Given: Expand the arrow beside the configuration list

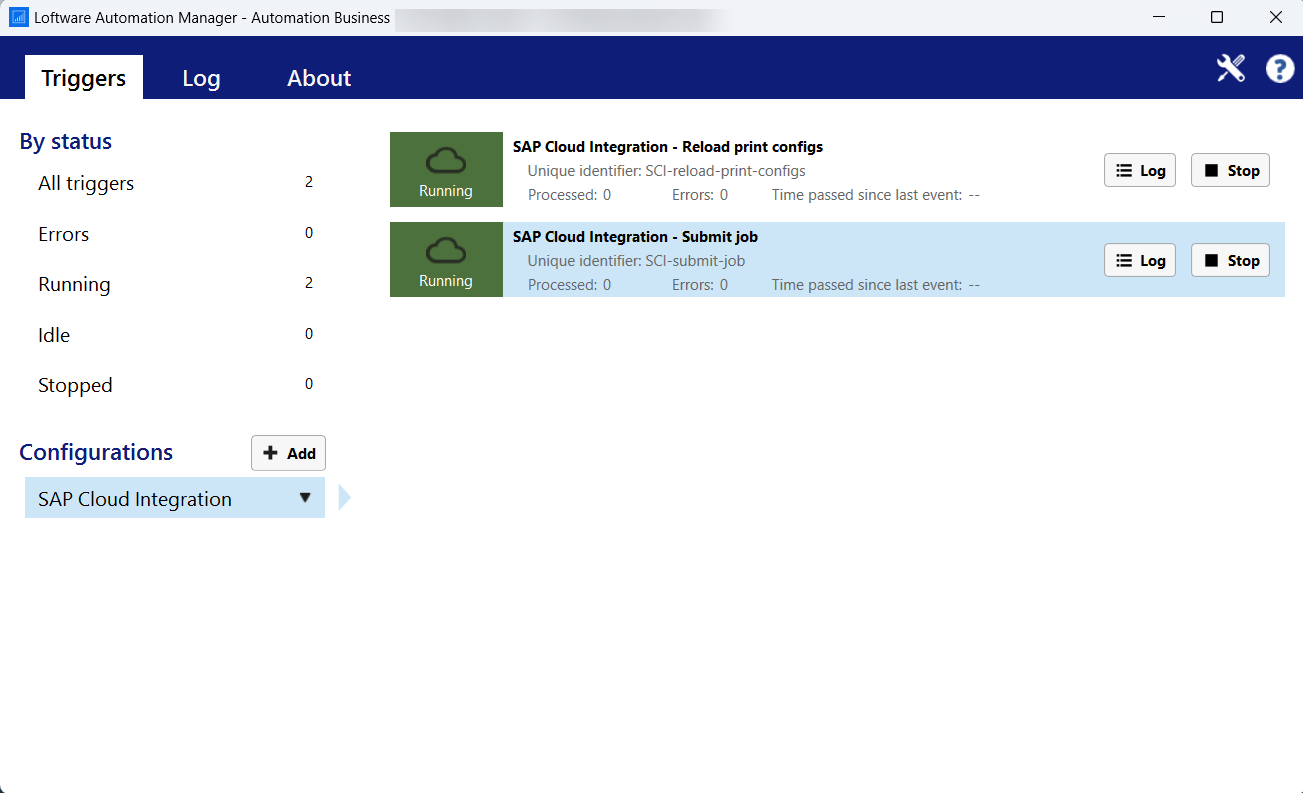Looking at the screenshot, I should [344, 496].
